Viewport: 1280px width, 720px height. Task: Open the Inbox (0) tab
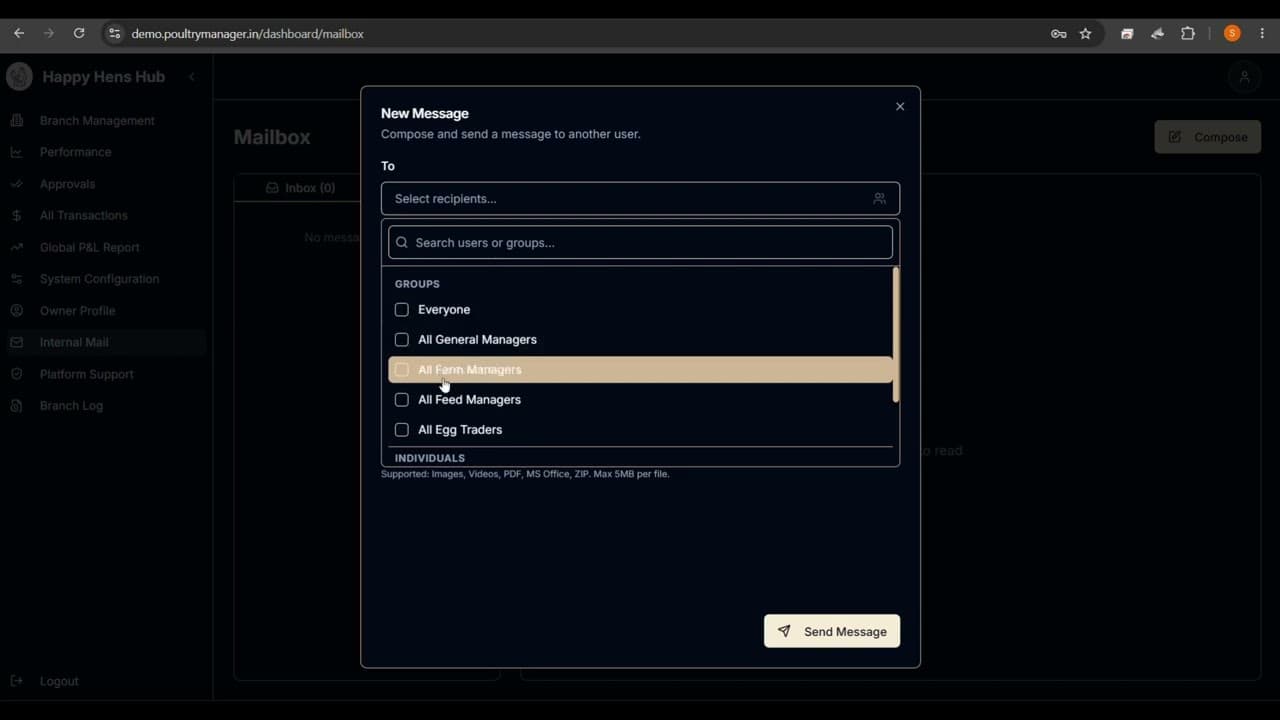coord(300,188)
